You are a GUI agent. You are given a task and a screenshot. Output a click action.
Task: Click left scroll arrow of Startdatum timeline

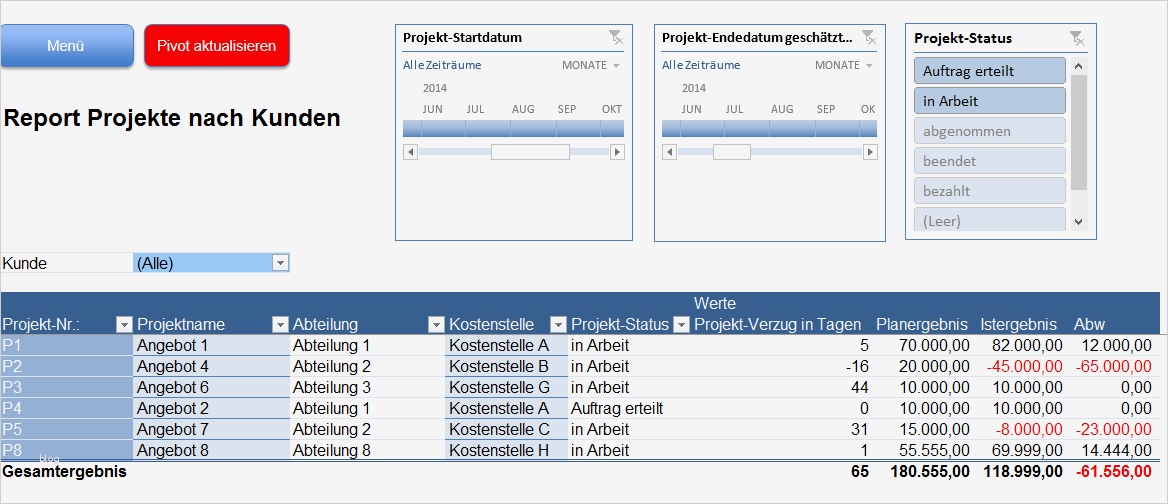click(x=410, y=152)
